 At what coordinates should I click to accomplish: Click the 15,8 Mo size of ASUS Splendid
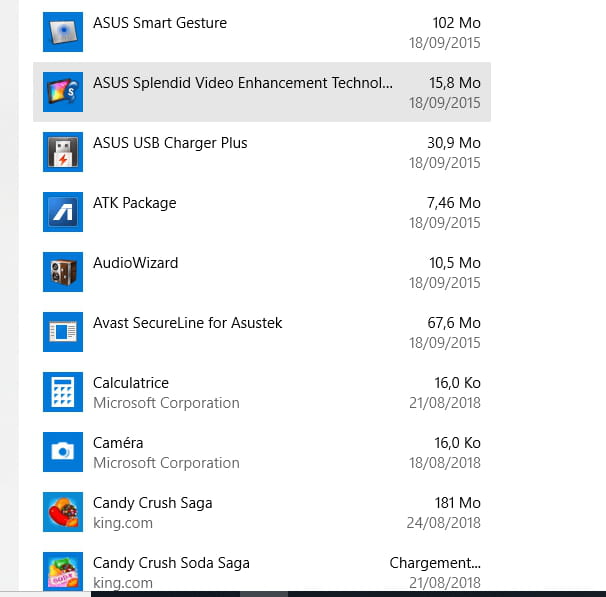tap(454, 83)
